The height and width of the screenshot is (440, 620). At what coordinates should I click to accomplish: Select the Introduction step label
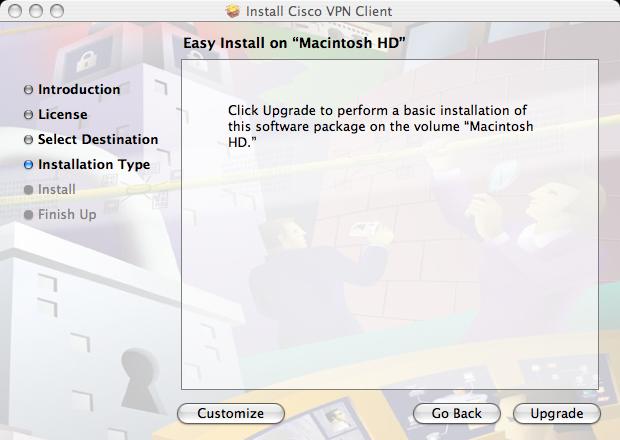click(79, 89)
